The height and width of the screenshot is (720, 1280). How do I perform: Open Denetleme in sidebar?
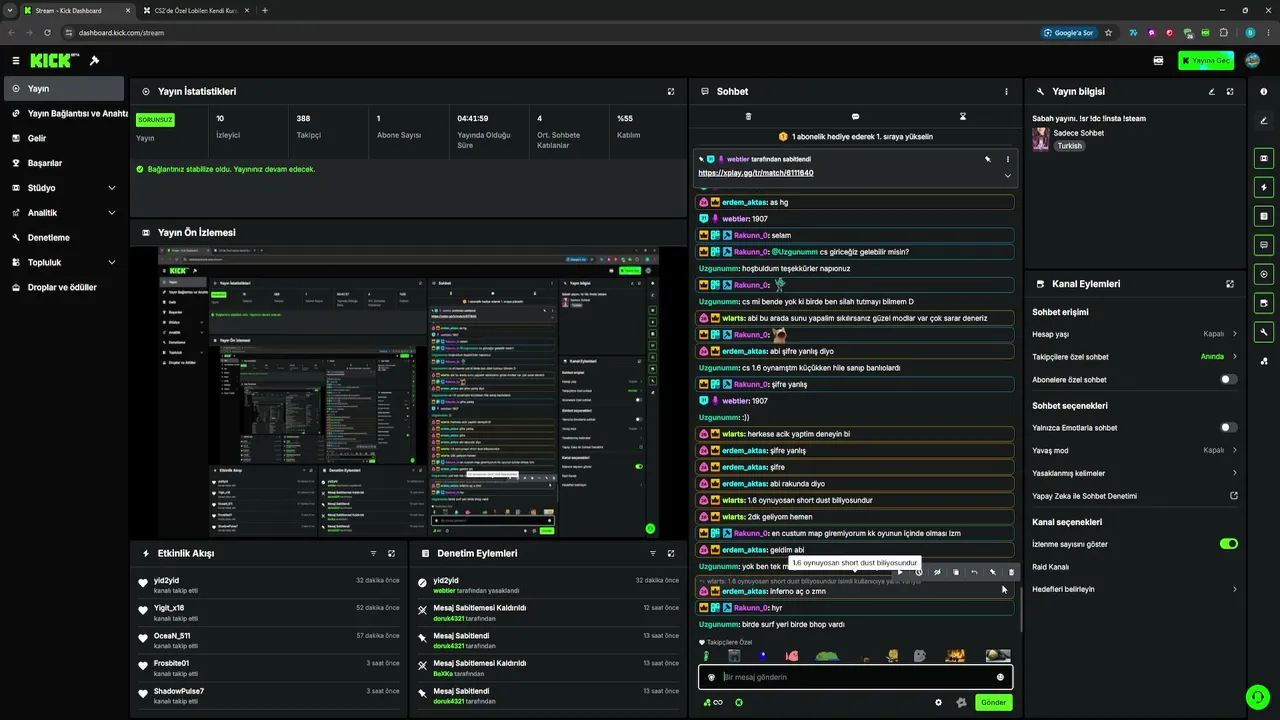pyautogui.click(x=65, y=238)
